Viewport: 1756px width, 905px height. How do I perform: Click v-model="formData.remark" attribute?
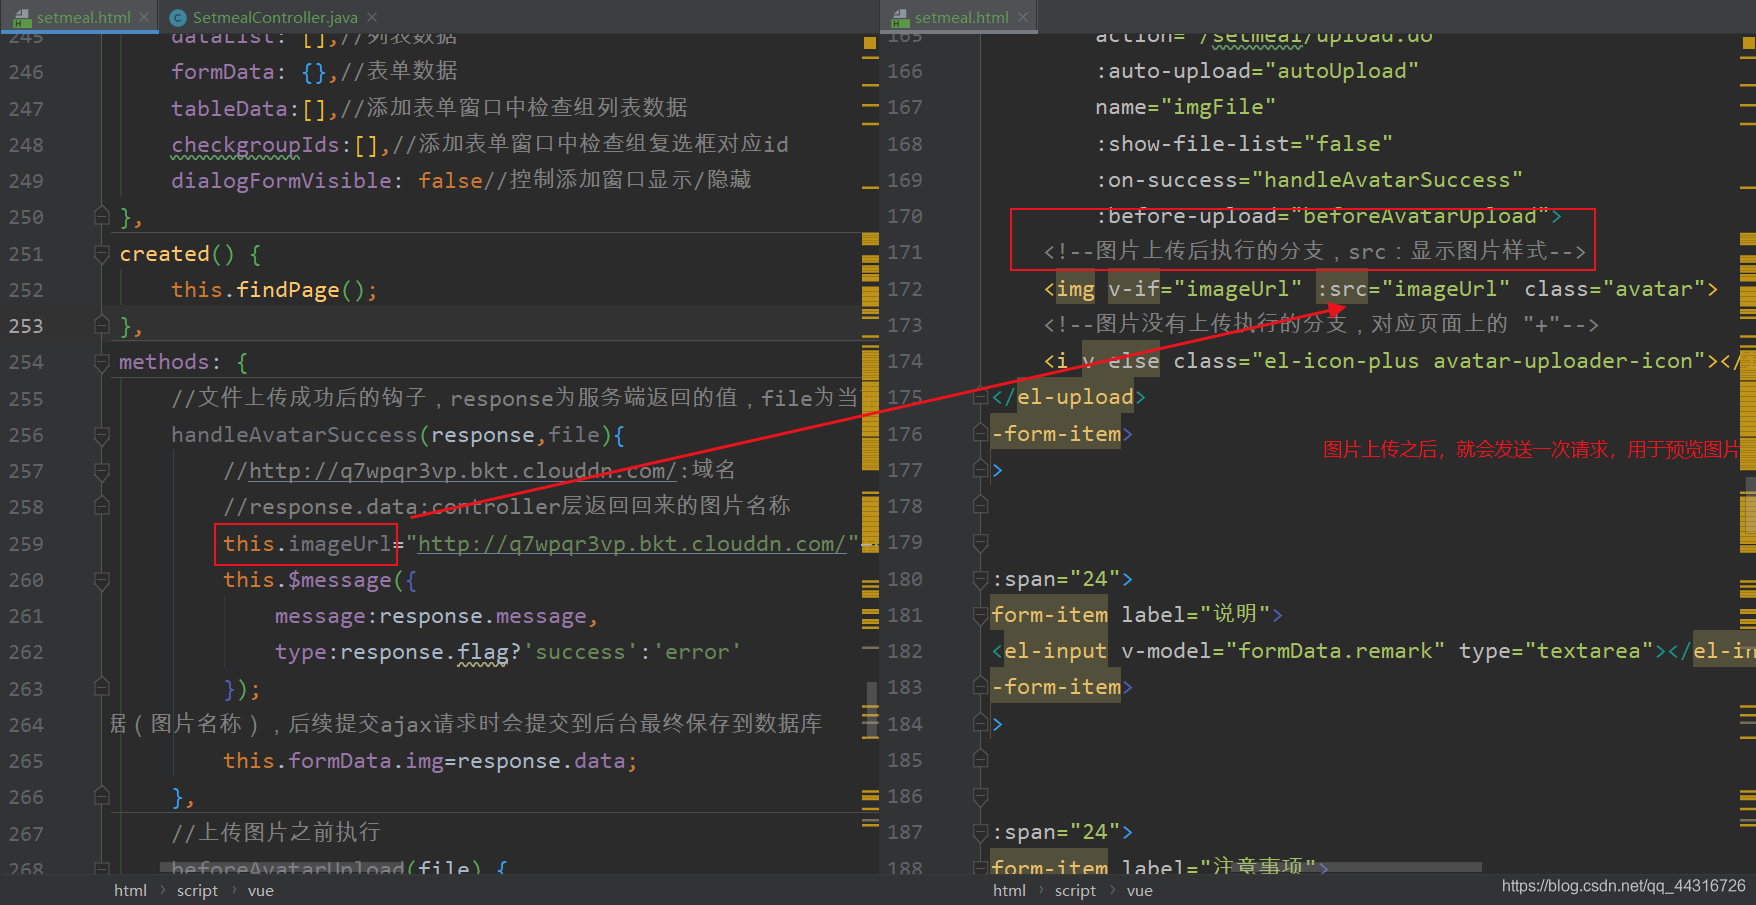coord(1283,651)
